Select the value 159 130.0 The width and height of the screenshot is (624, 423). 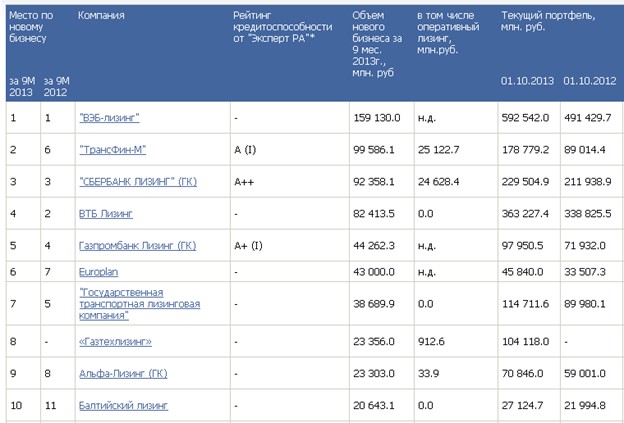pos(376,118)
